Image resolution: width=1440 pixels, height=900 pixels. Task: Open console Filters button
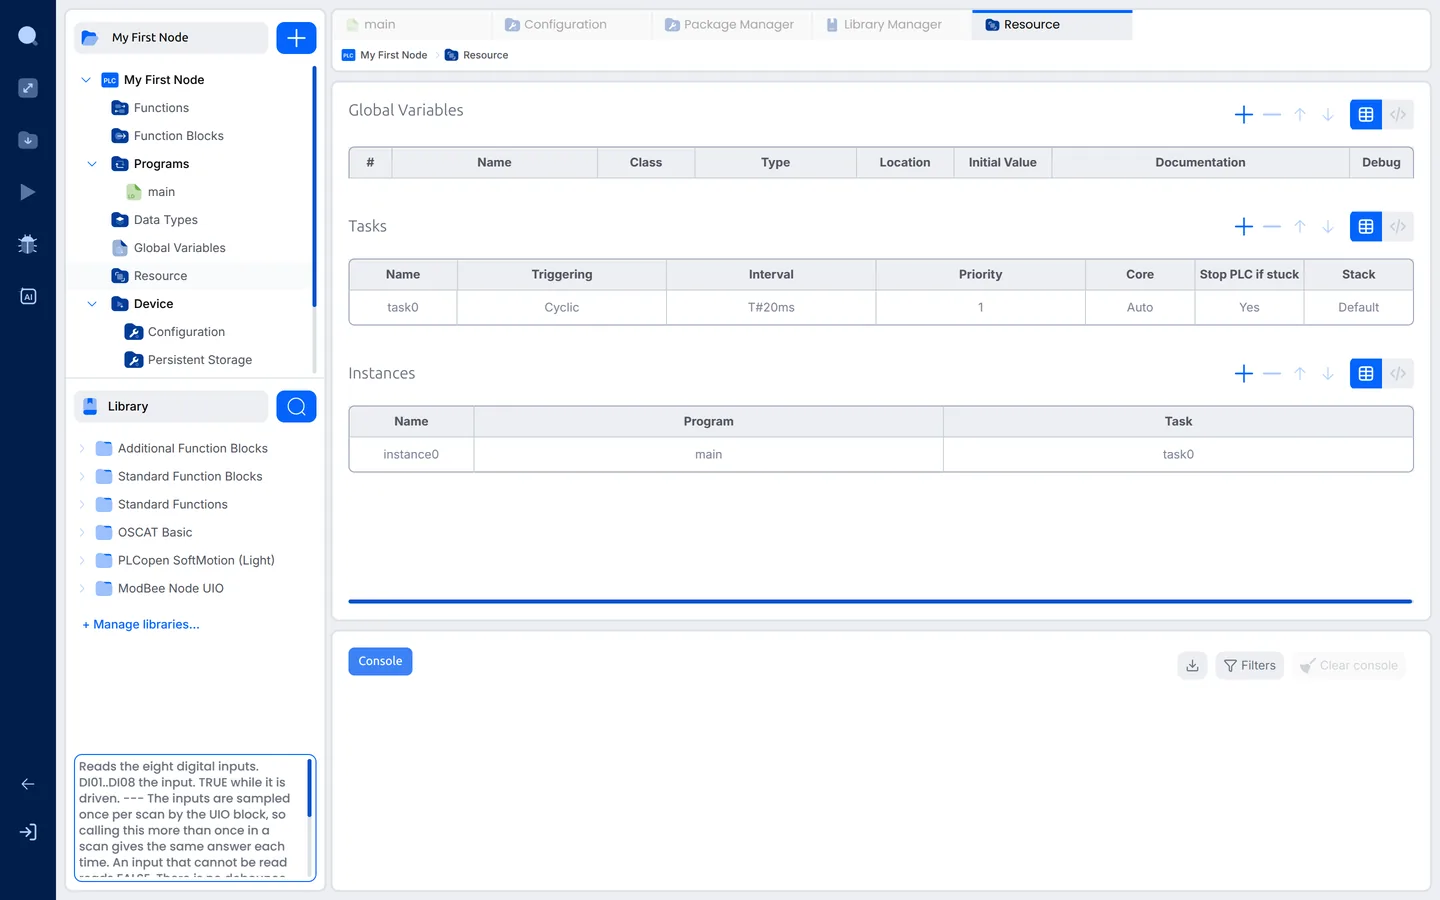1250,666
